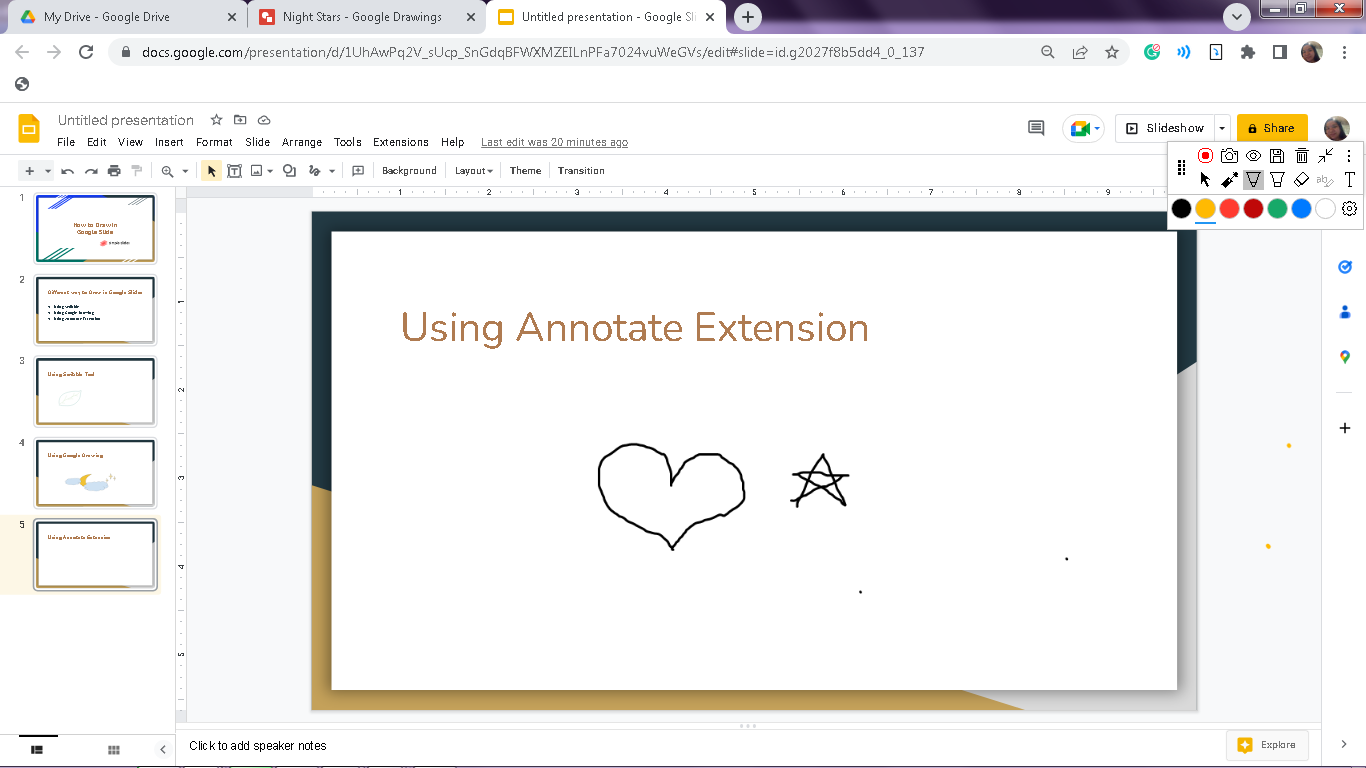The image size is (1366, 768).
Task: Open Annotate settings gear
Action: (1349, 209)
